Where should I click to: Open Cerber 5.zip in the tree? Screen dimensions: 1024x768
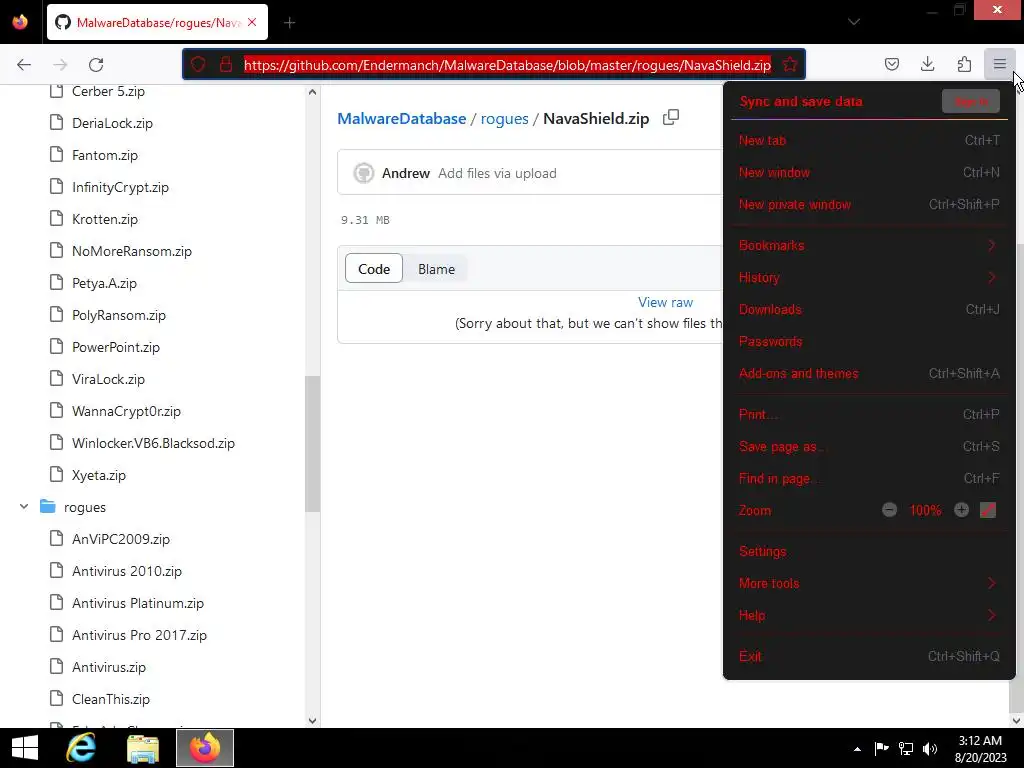coord(108,91)
